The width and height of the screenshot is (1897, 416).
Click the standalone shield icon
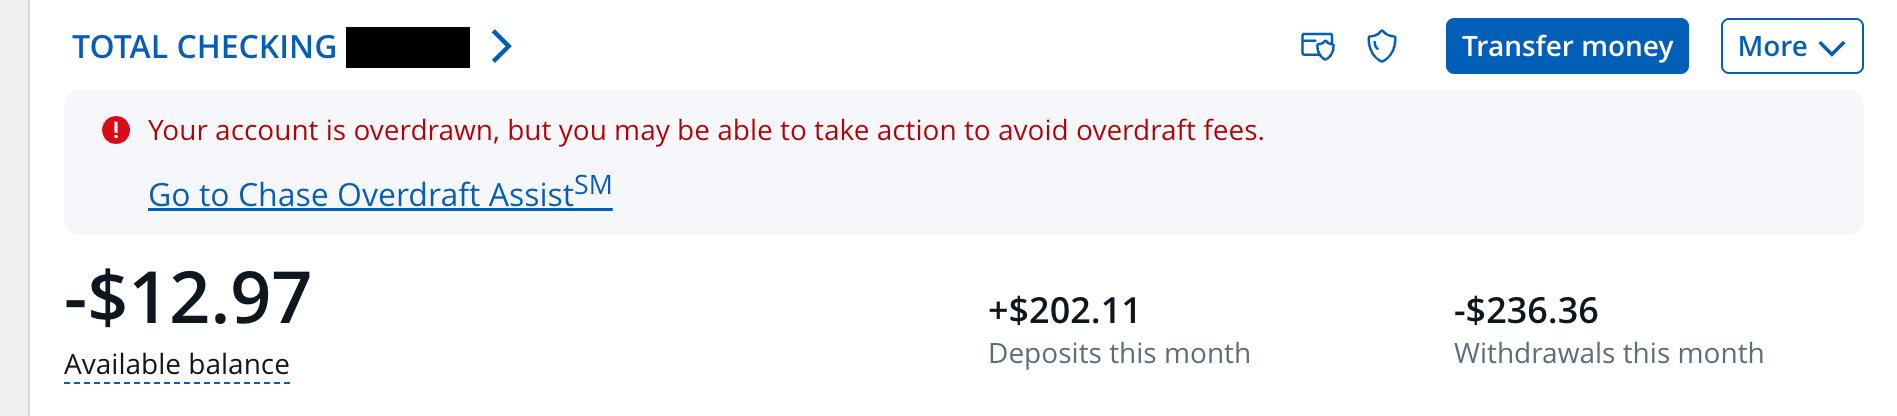pos(1381,46)
